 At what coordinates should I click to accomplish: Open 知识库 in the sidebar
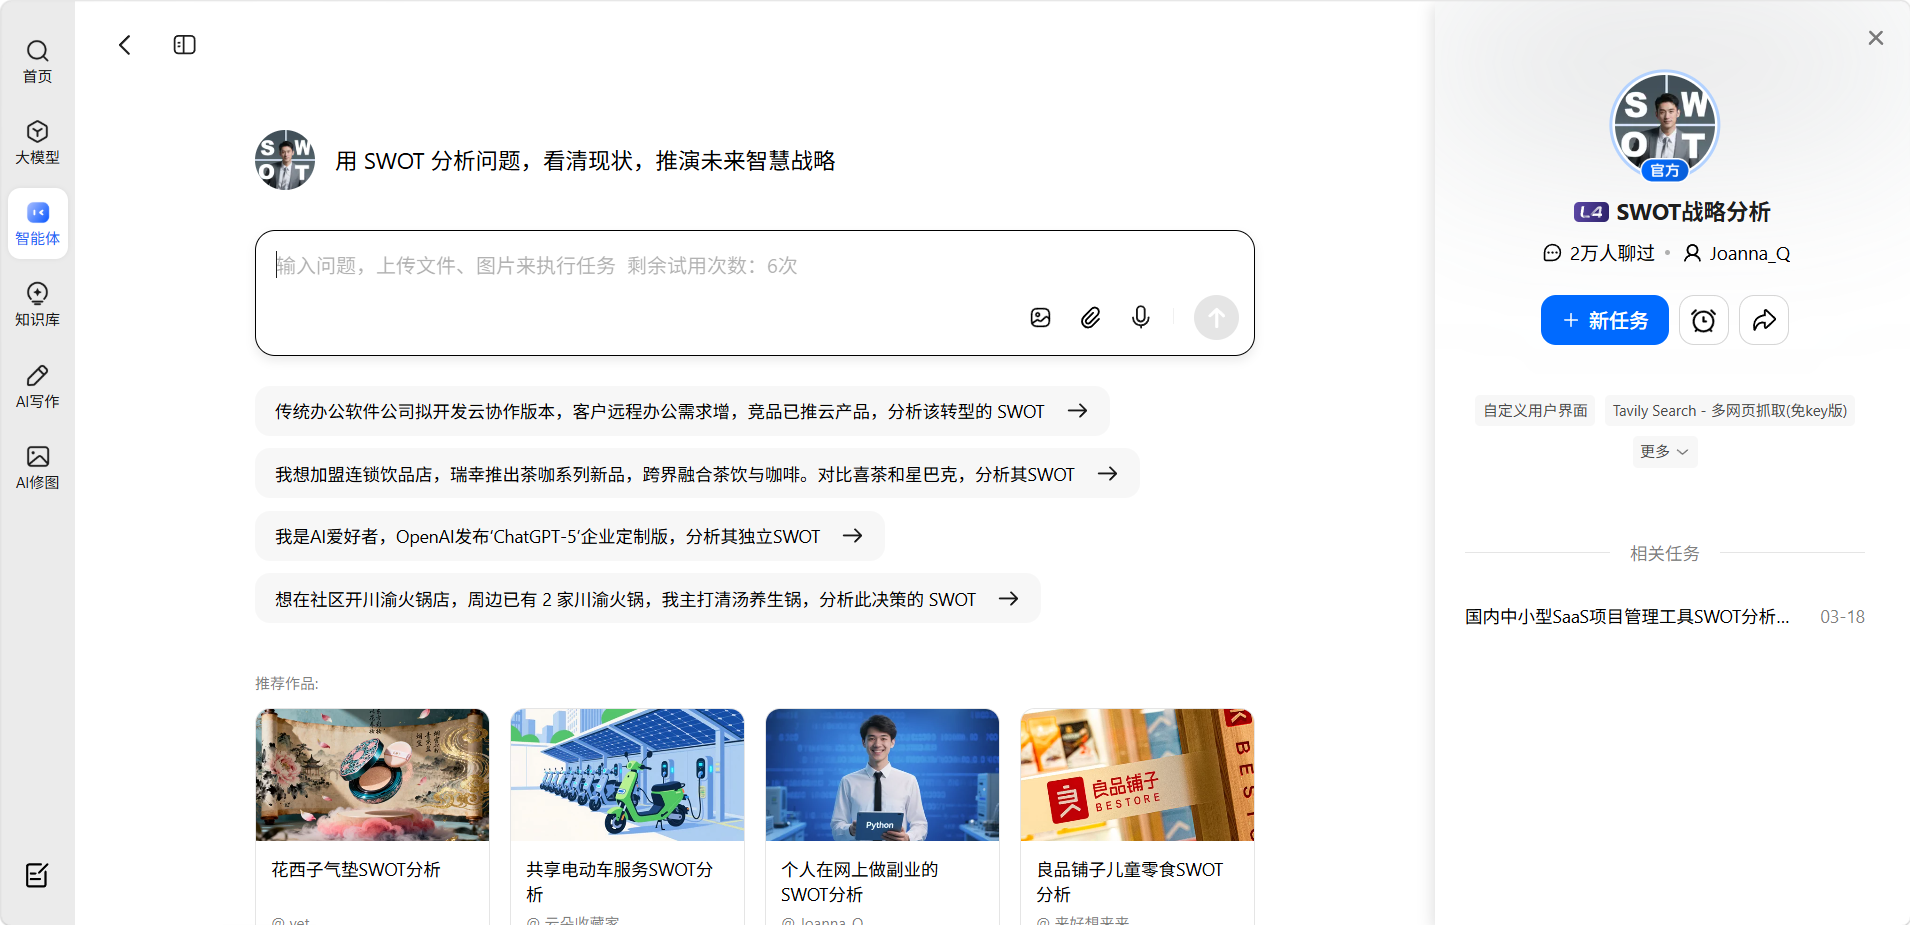(37, 304)
